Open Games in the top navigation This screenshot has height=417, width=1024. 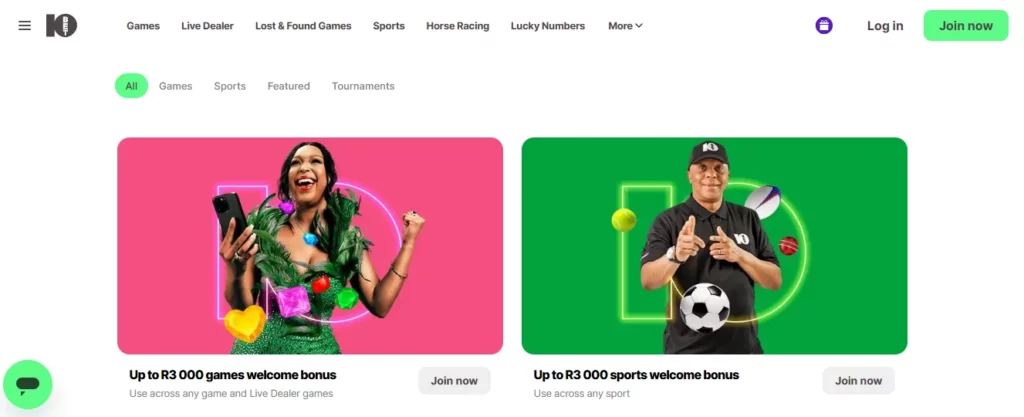click(x=143, y=26)
